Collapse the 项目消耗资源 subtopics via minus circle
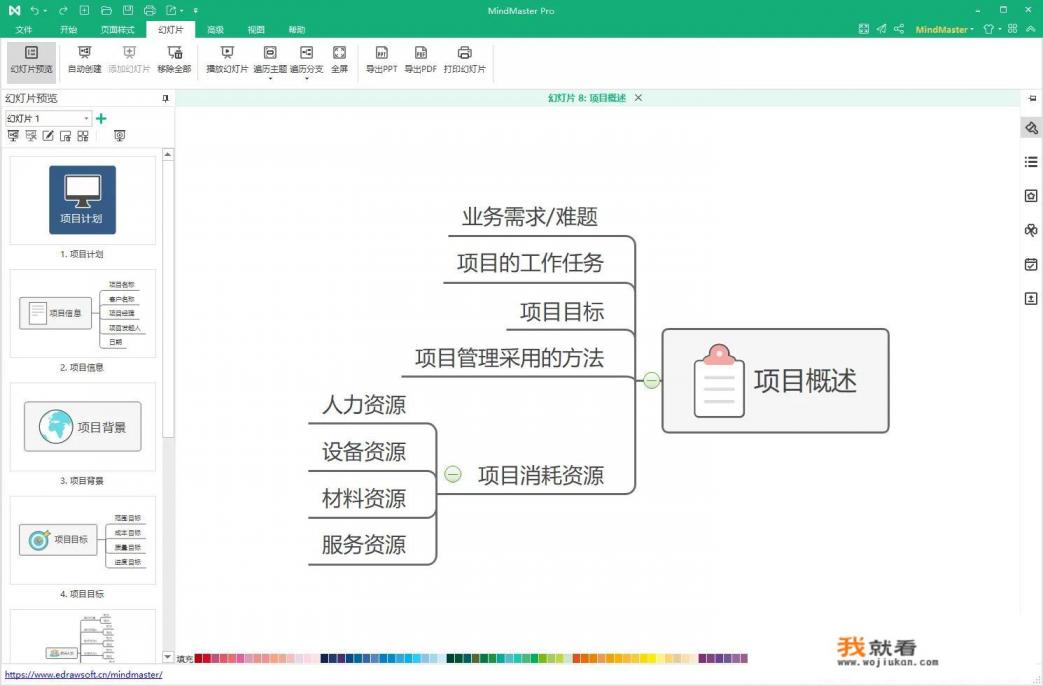This screenshot has height=686, width=1043. click(x=453, y=474)
